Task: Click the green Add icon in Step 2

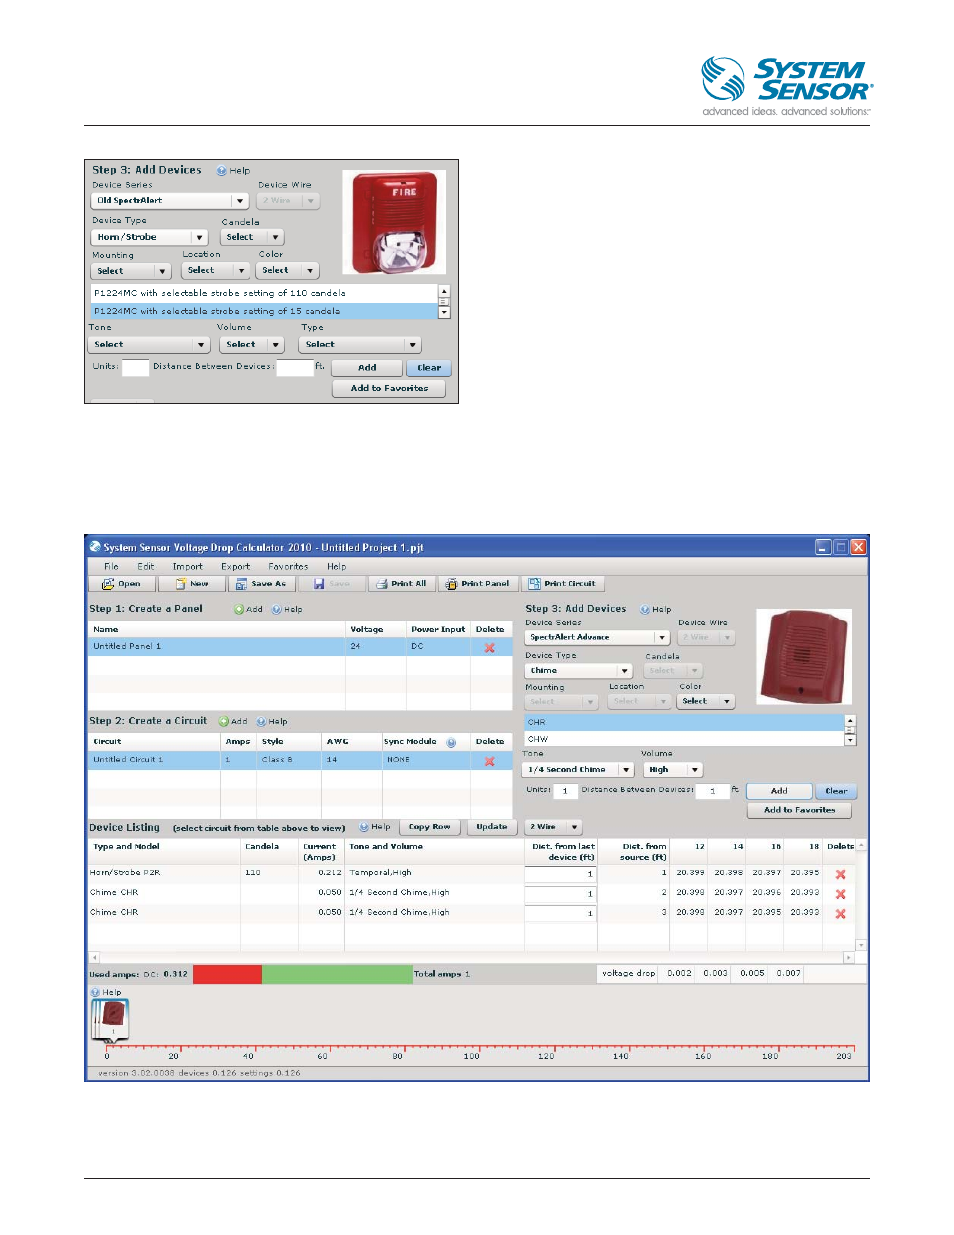Action: tap(224, 721)
